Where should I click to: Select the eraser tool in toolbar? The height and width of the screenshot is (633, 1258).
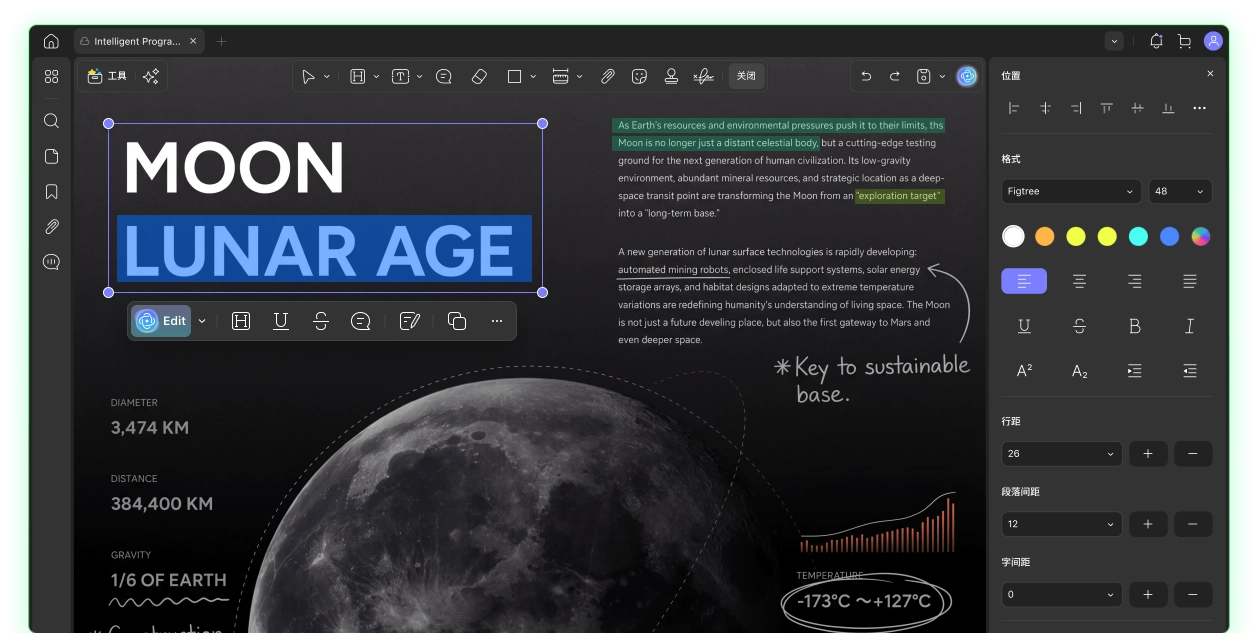479,76
